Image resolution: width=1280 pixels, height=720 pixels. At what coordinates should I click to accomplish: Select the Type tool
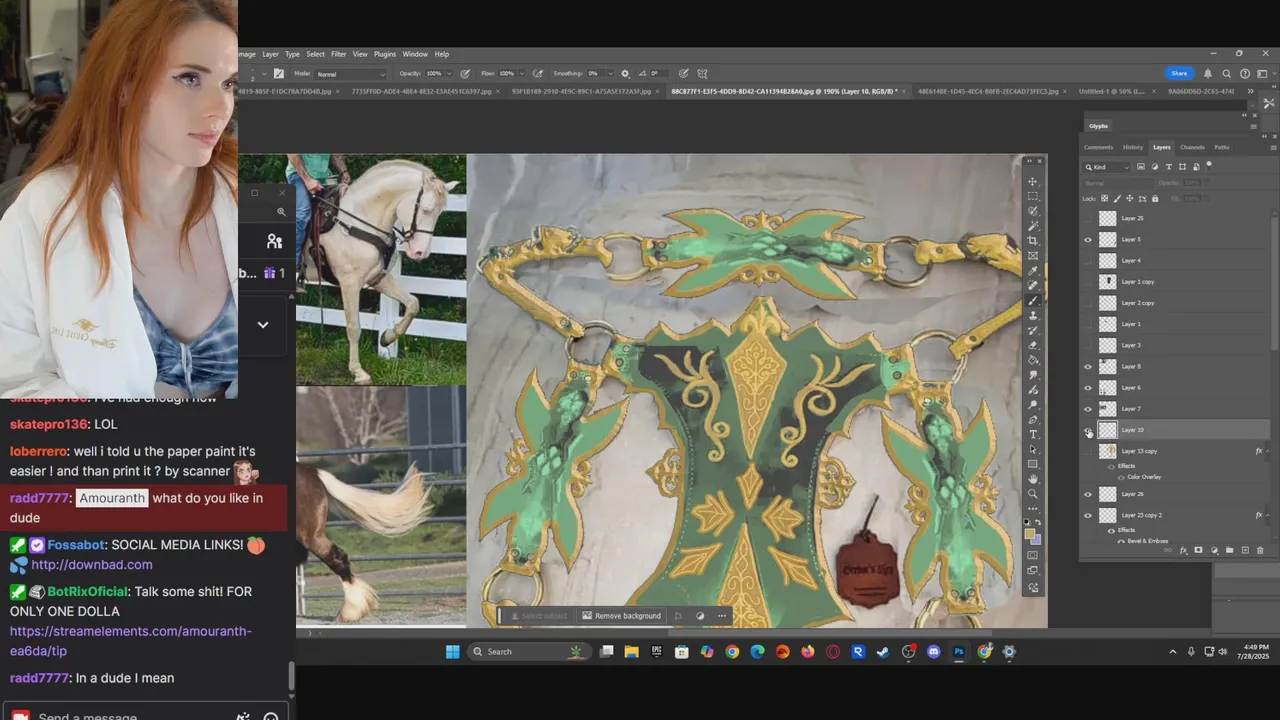1033,434
